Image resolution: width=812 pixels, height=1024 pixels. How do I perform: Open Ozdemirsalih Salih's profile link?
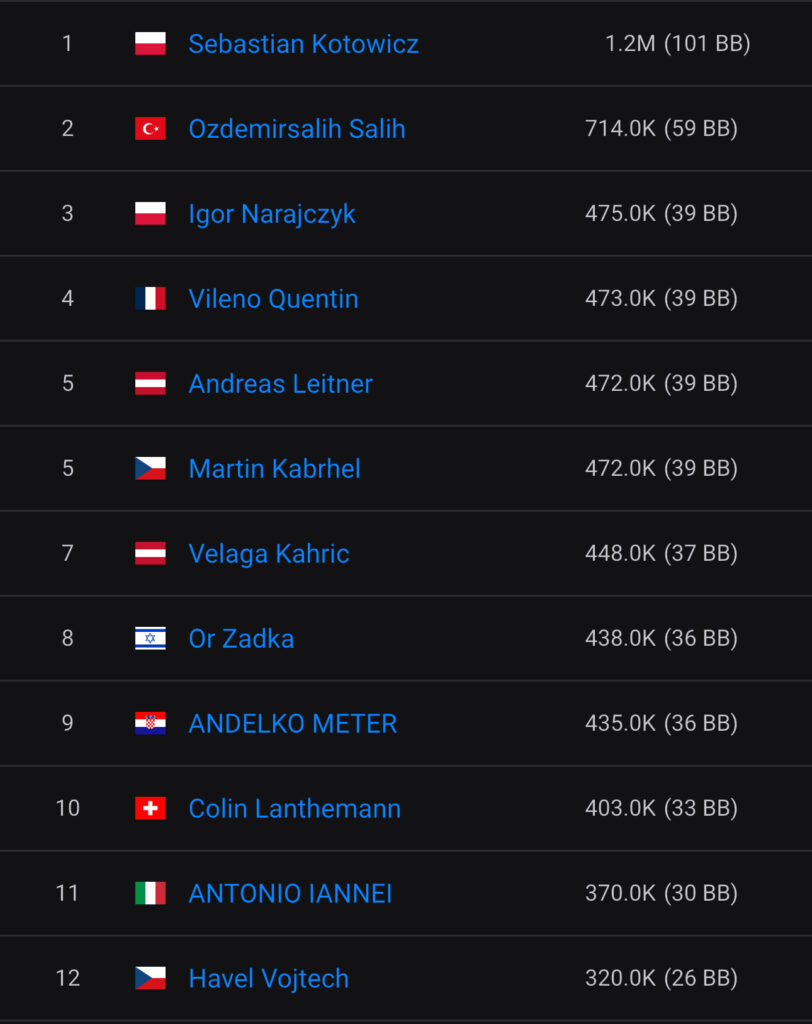coord(297,129)
